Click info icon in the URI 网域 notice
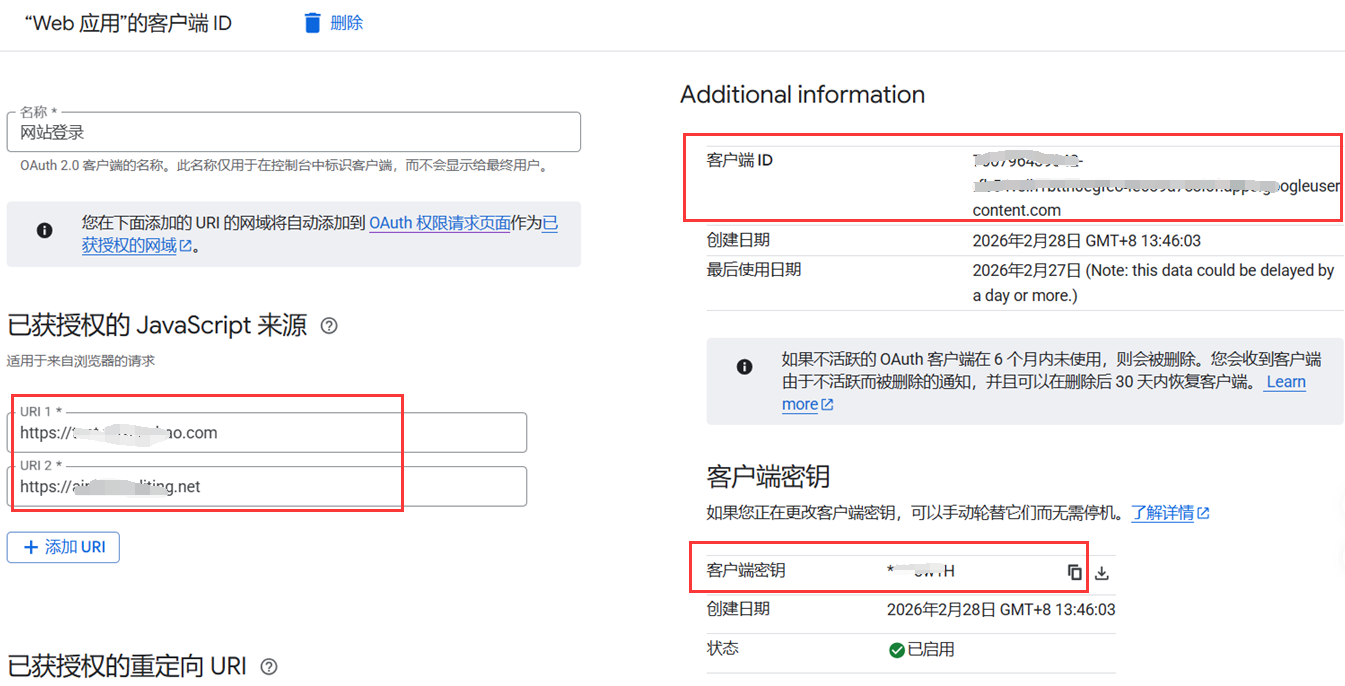1345x686 pixels. 44,231
